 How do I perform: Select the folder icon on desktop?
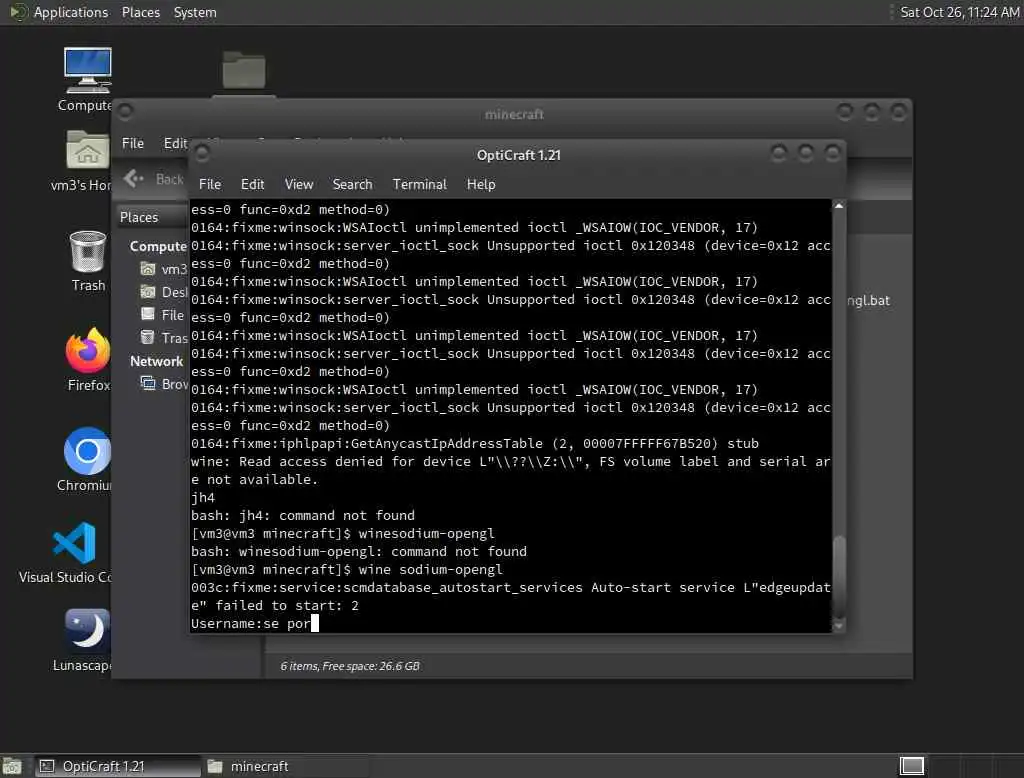tap(244, 69)
